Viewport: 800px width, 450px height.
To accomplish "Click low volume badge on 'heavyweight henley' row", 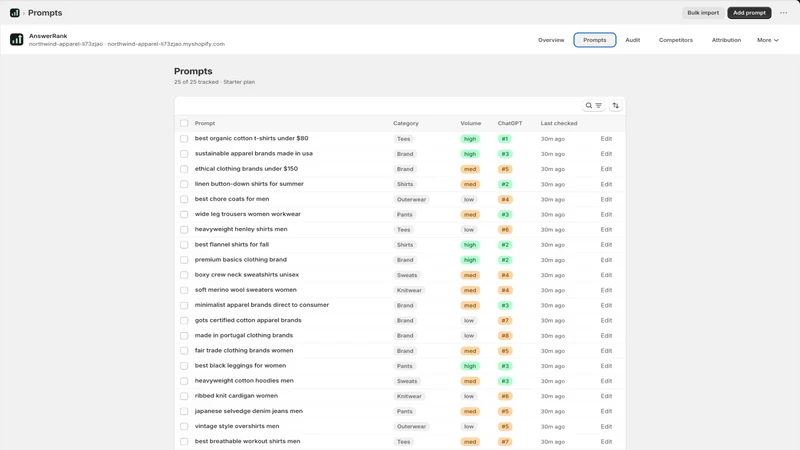I will tap(469, 230).
